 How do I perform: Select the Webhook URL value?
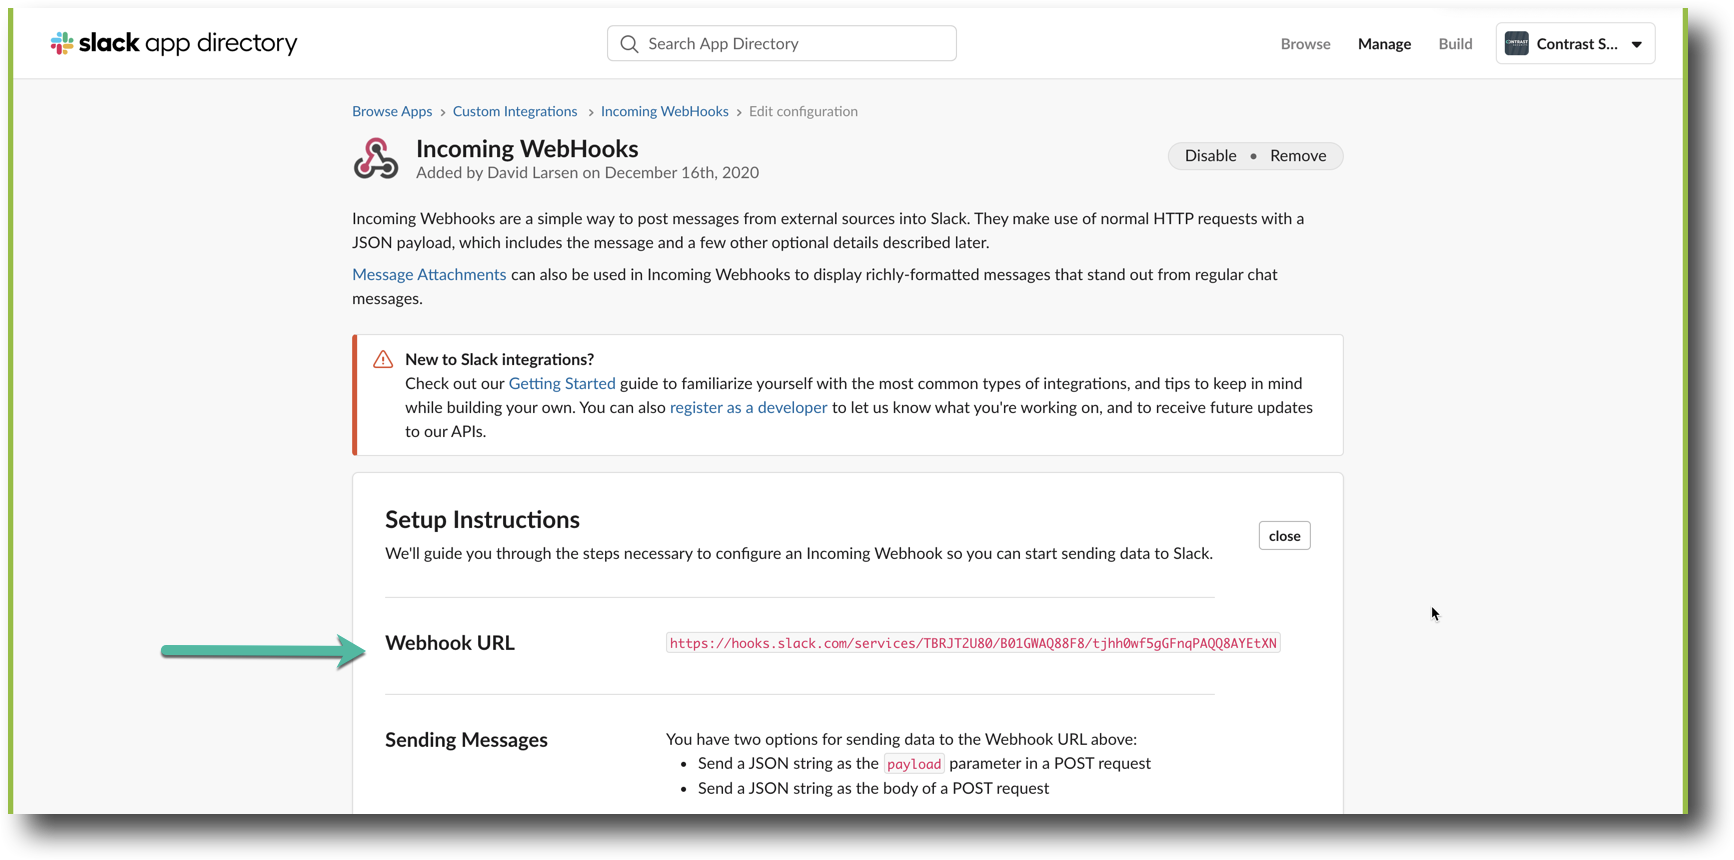point(973,643)
